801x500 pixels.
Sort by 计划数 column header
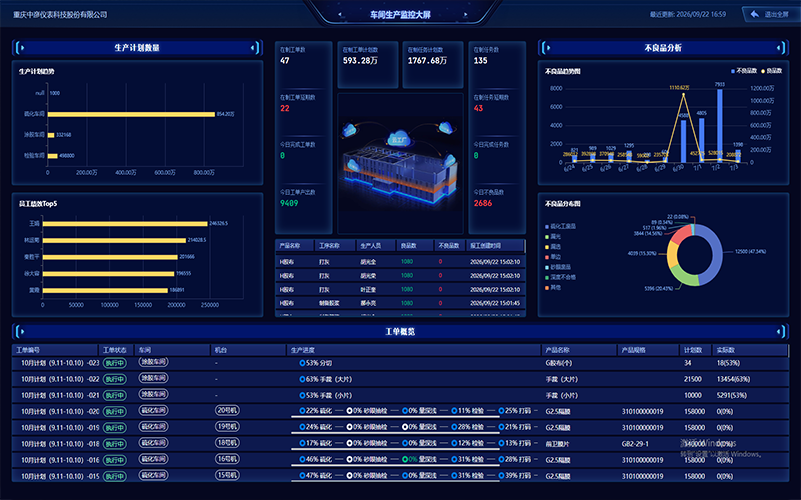click(695, 350)
